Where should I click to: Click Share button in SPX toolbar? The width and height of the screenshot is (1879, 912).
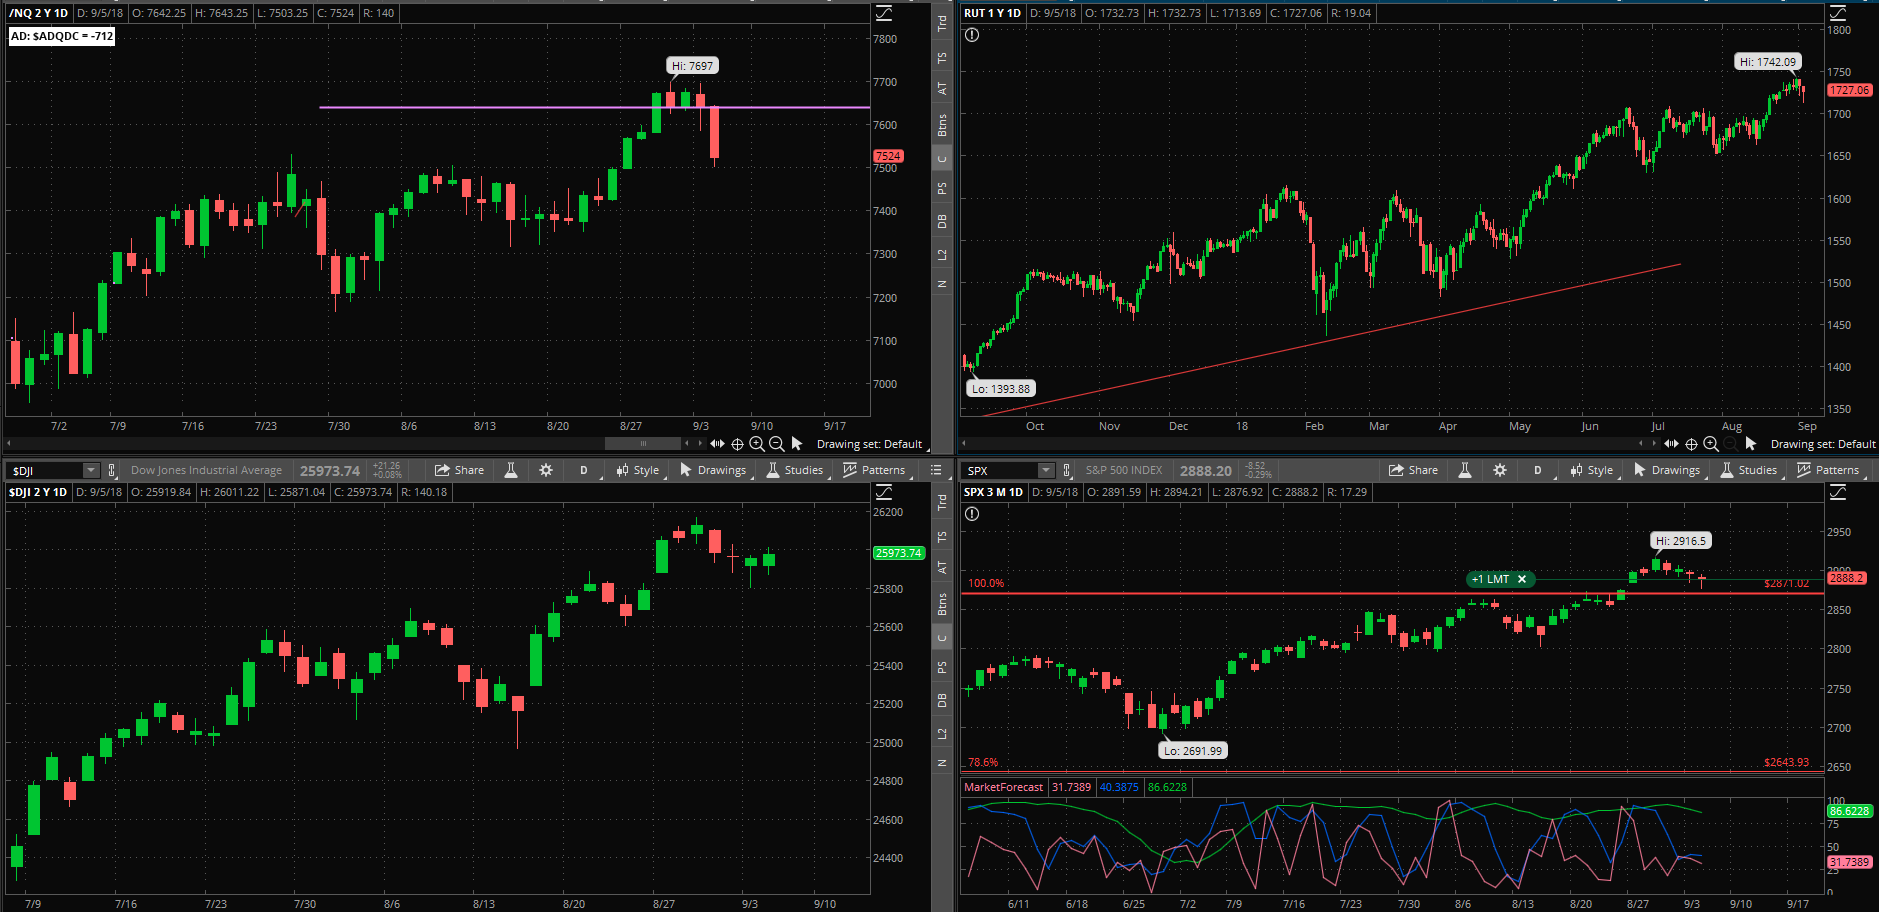click(x=1414, y=470)
